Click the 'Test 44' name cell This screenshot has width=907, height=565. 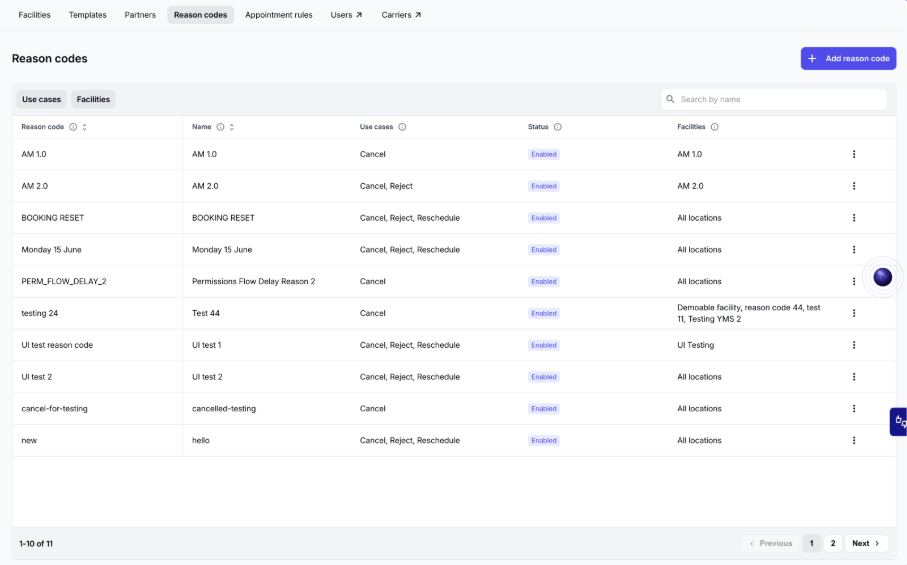[206, 313]
